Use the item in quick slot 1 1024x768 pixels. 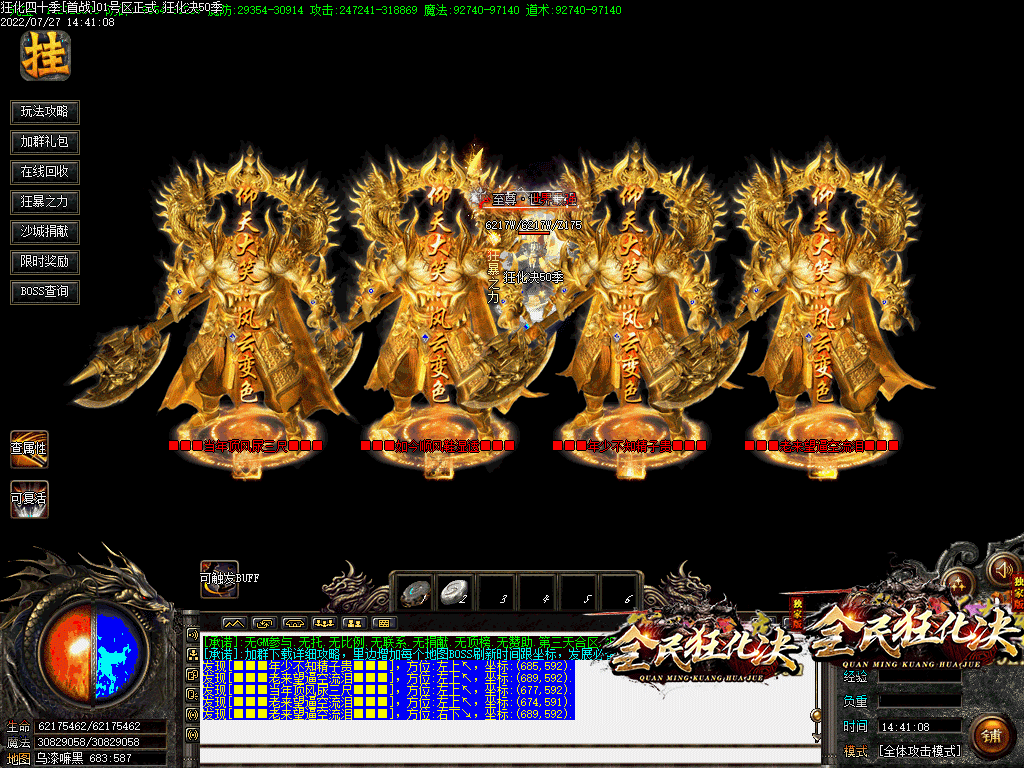click(415, 591)
